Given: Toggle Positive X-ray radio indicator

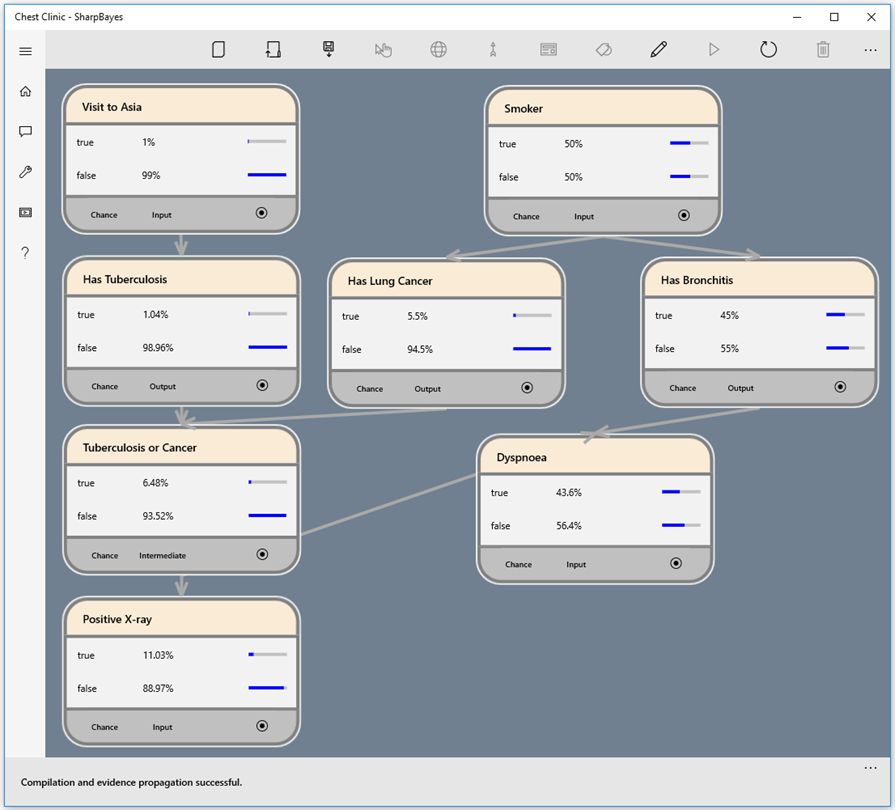Looking at the screenshot, I should [262, 726].
